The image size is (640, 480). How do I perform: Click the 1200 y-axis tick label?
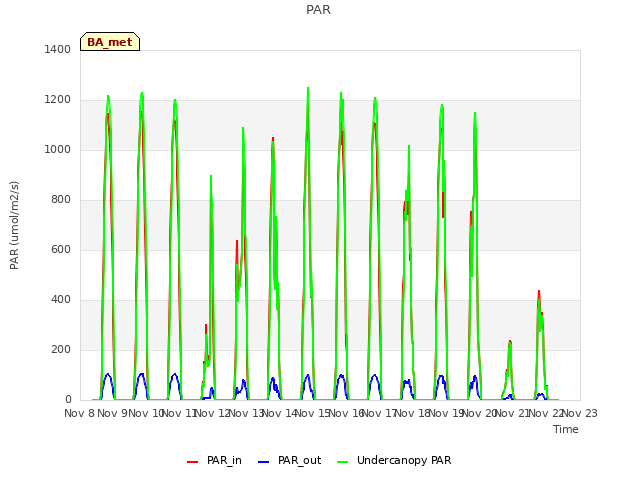[x=58, y=100]
